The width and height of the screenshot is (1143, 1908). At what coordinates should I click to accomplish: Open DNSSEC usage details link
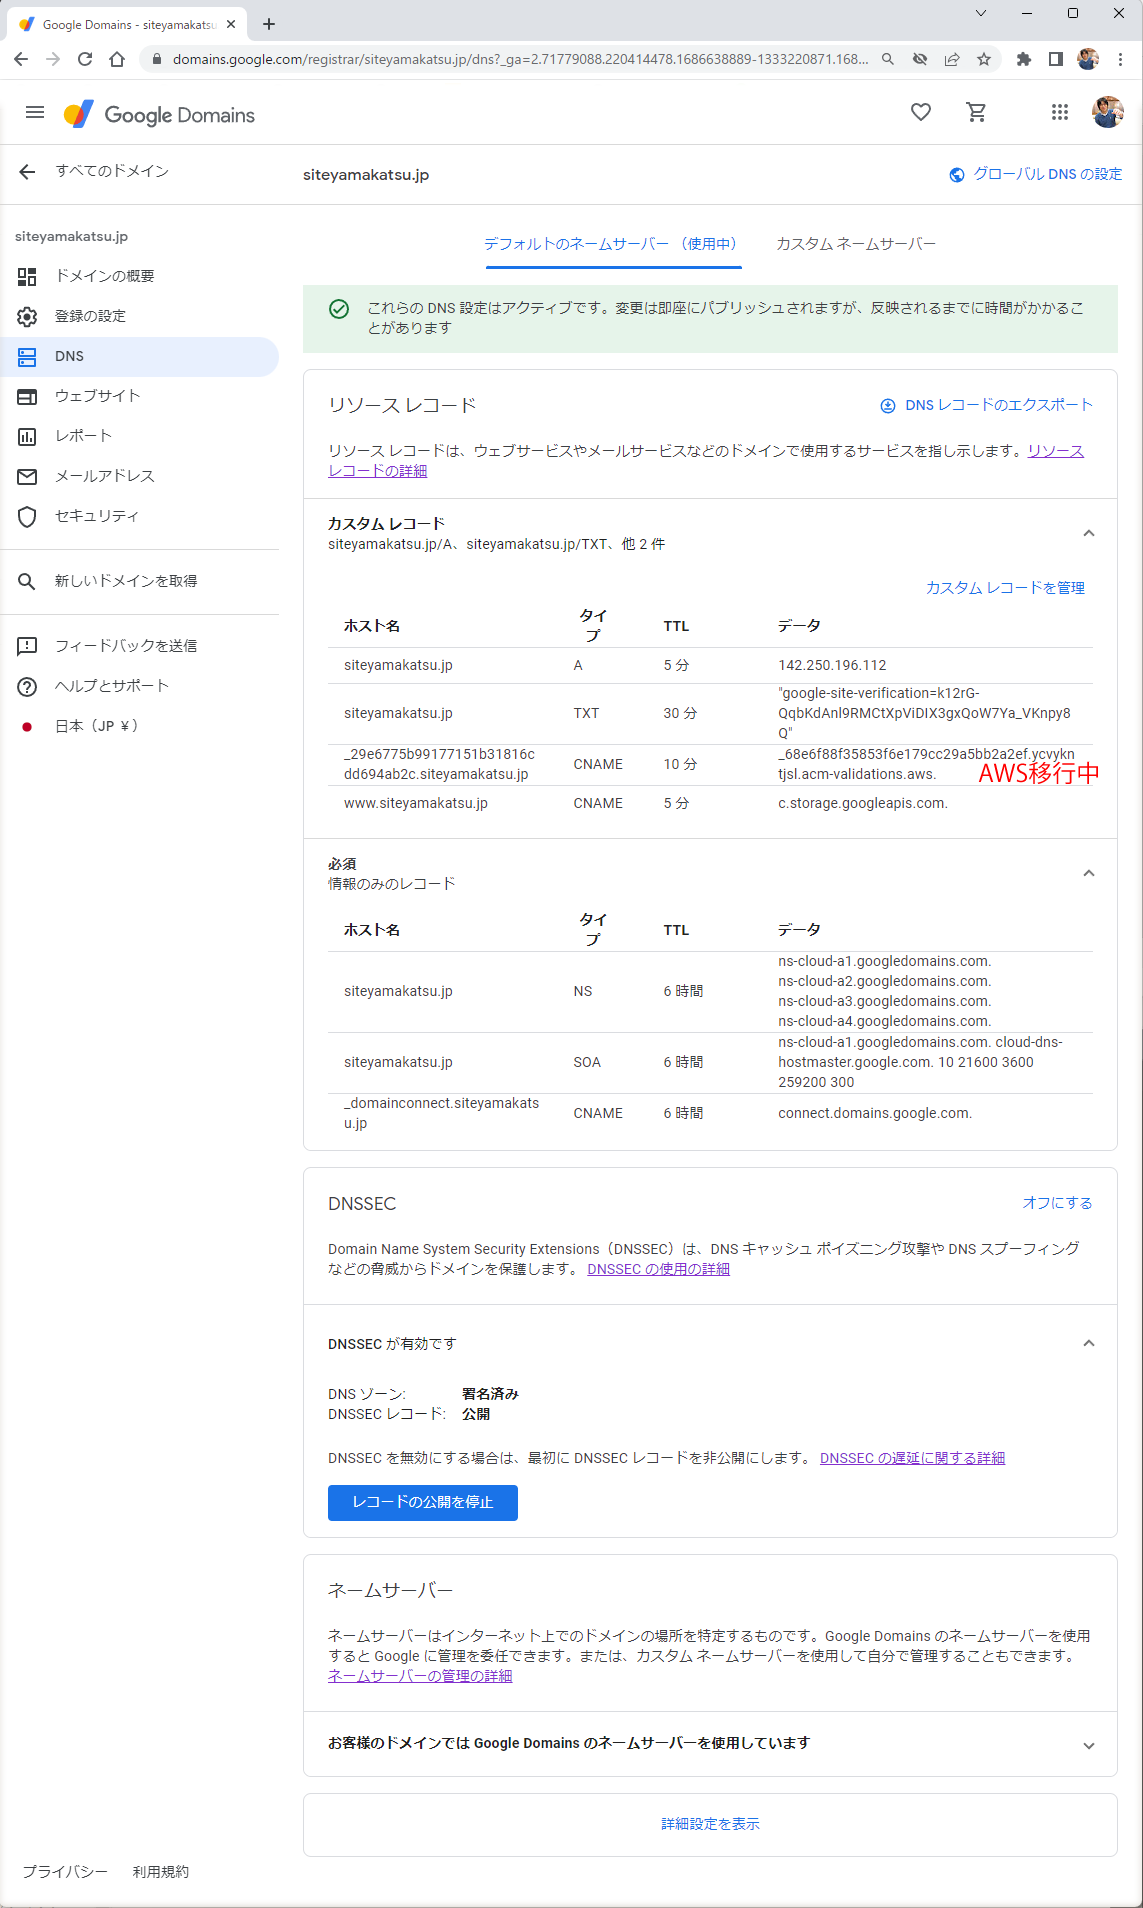pyautogui.click(x=659, y=1269)
